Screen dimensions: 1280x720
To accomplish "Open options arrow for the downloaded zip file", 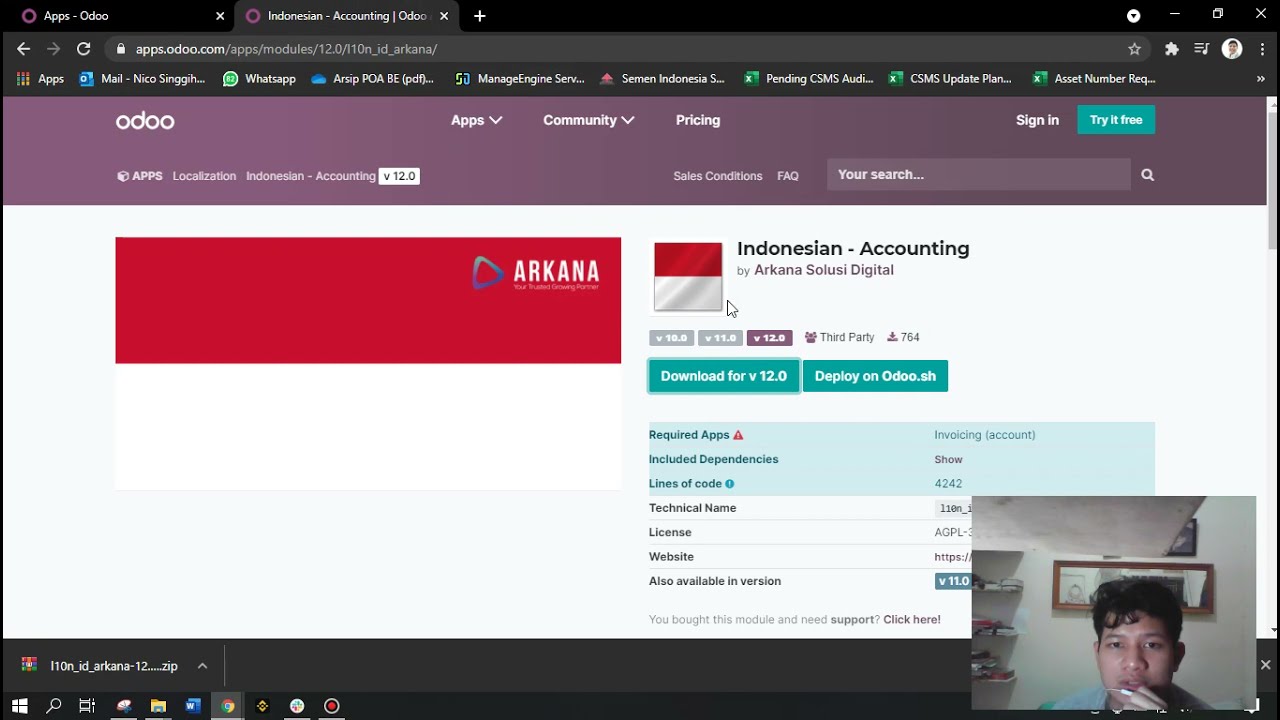I will coord(202,666).
